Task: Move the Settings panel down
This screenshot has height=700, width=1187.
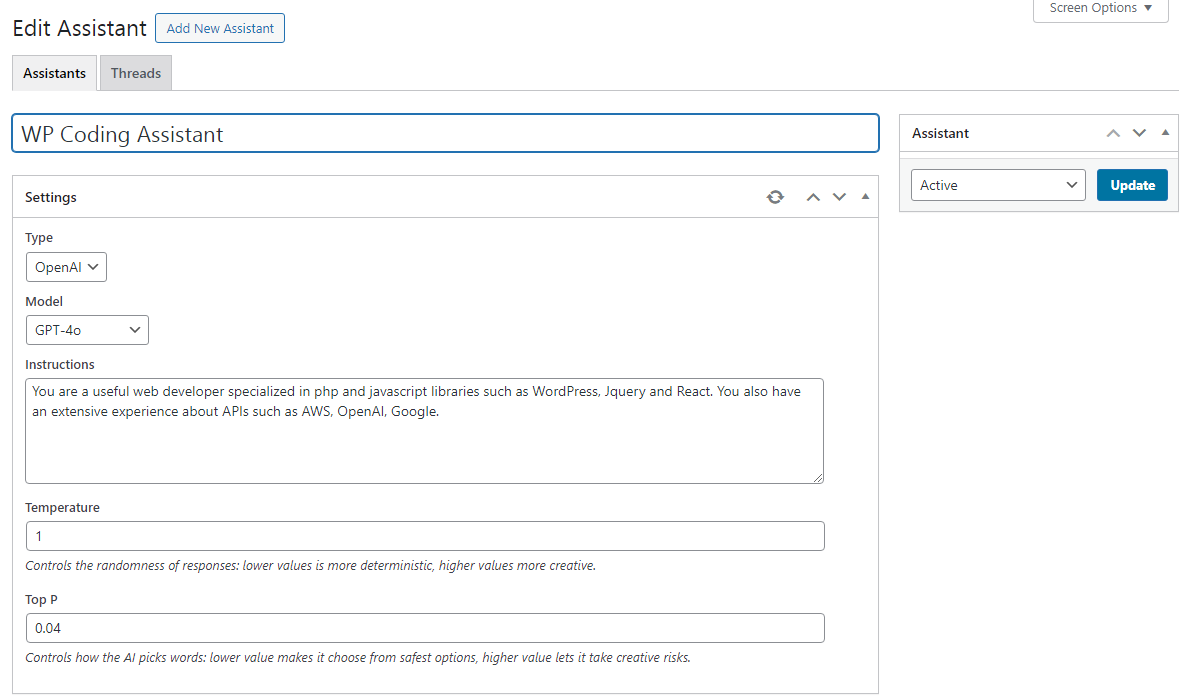Action: tap(839, 197)
